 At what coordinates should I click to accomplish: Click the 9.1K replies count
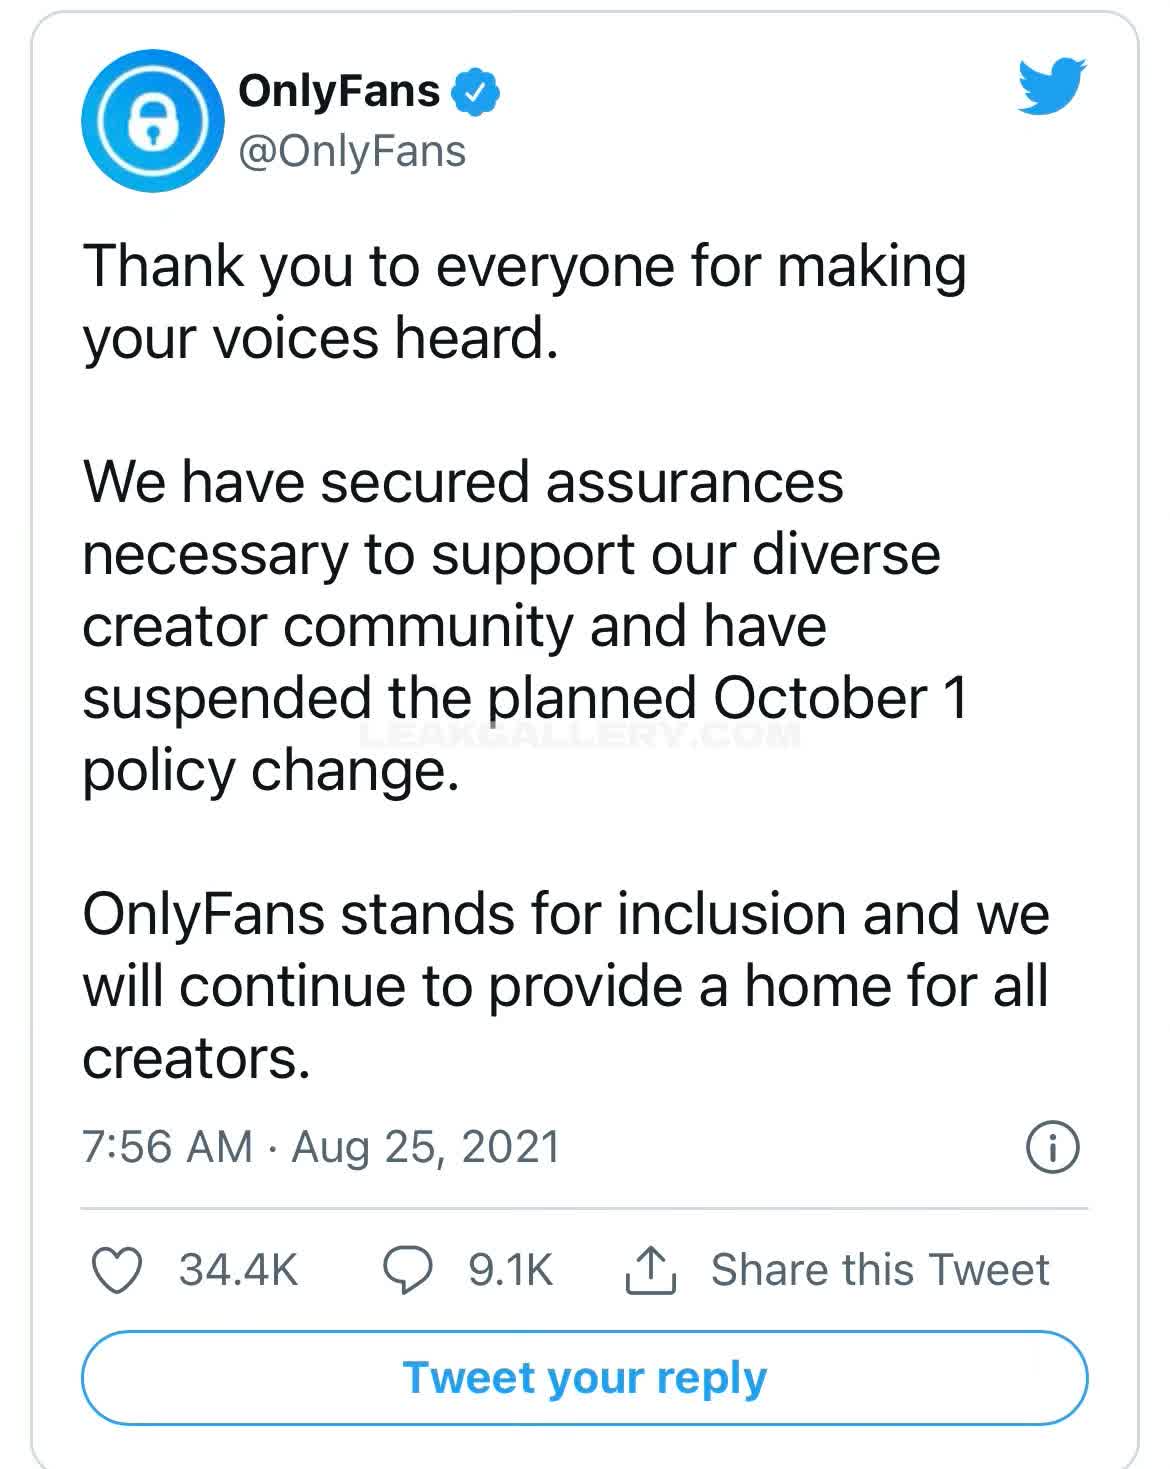click(510, 1270)
